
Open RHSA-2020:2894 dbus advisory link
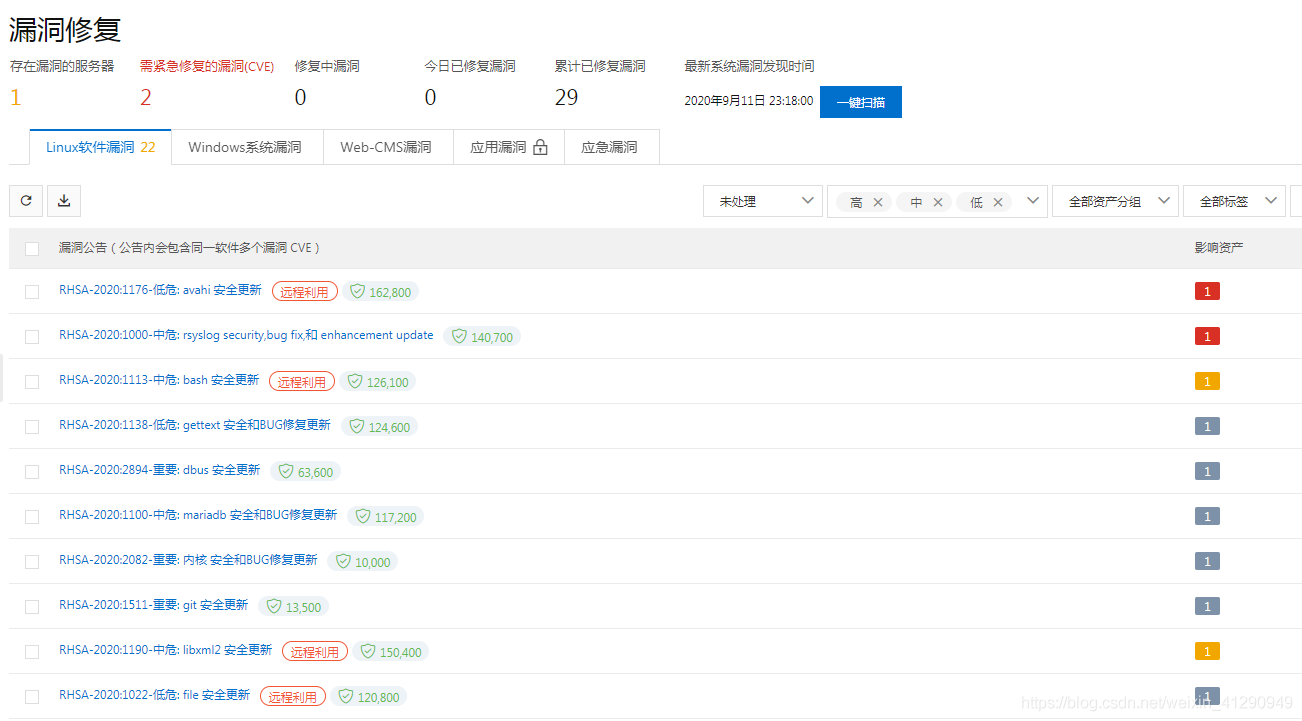(x=159, y=470)
